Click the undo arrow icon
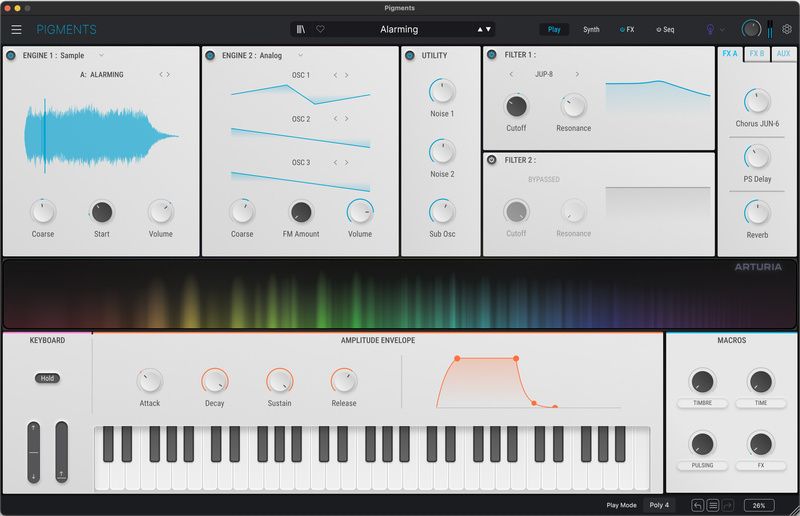The image size is (800, 516). coord(697,505)
